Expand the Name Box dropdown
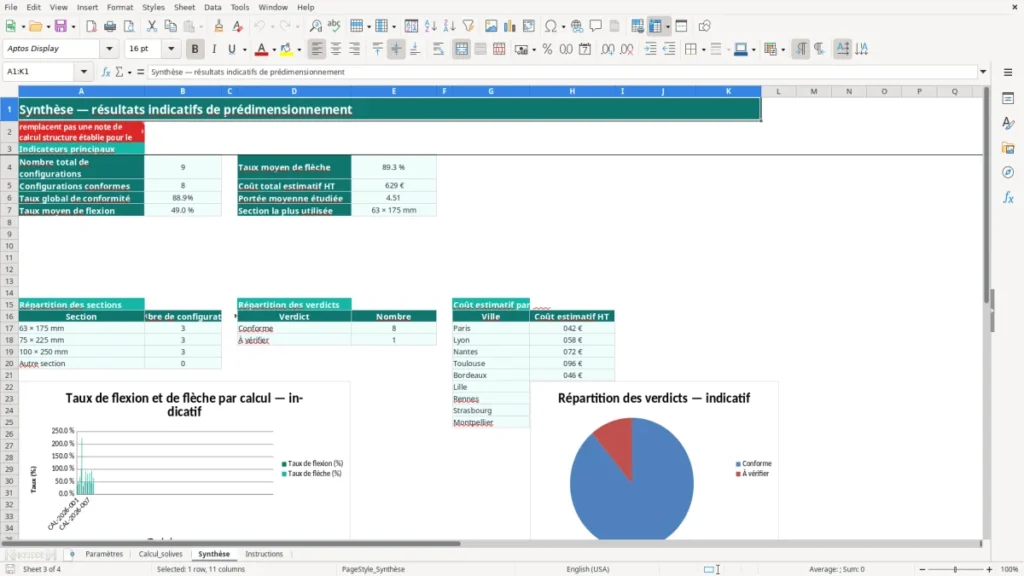 click(x=84, y=72)
